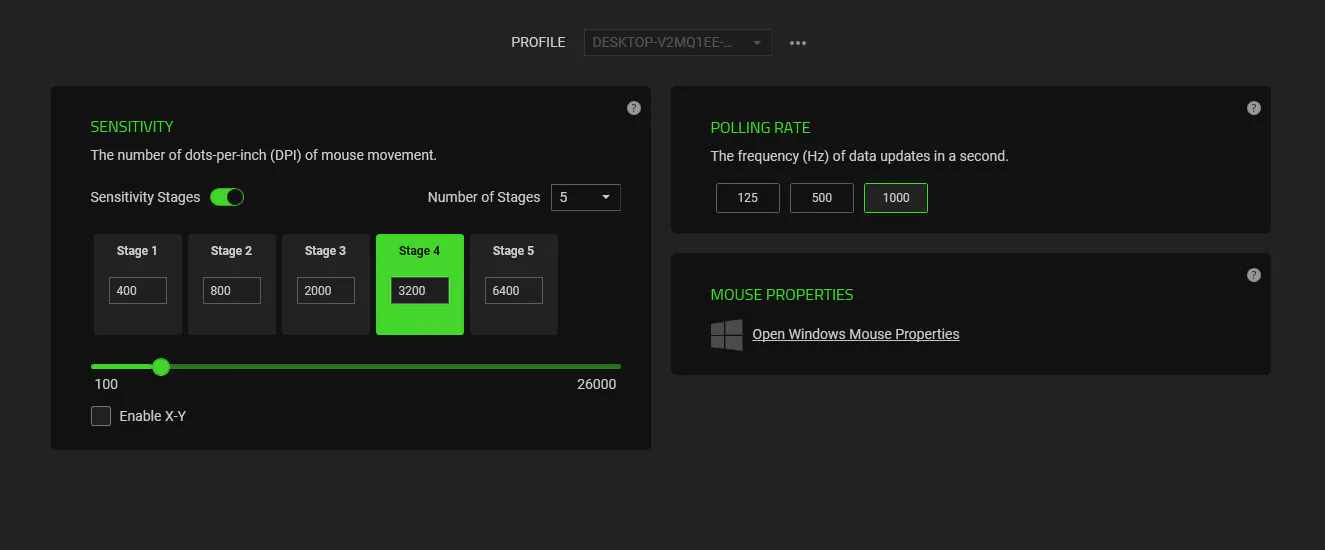Click the Stage 3 DPI field showing 2000

[x=326, y=291]
